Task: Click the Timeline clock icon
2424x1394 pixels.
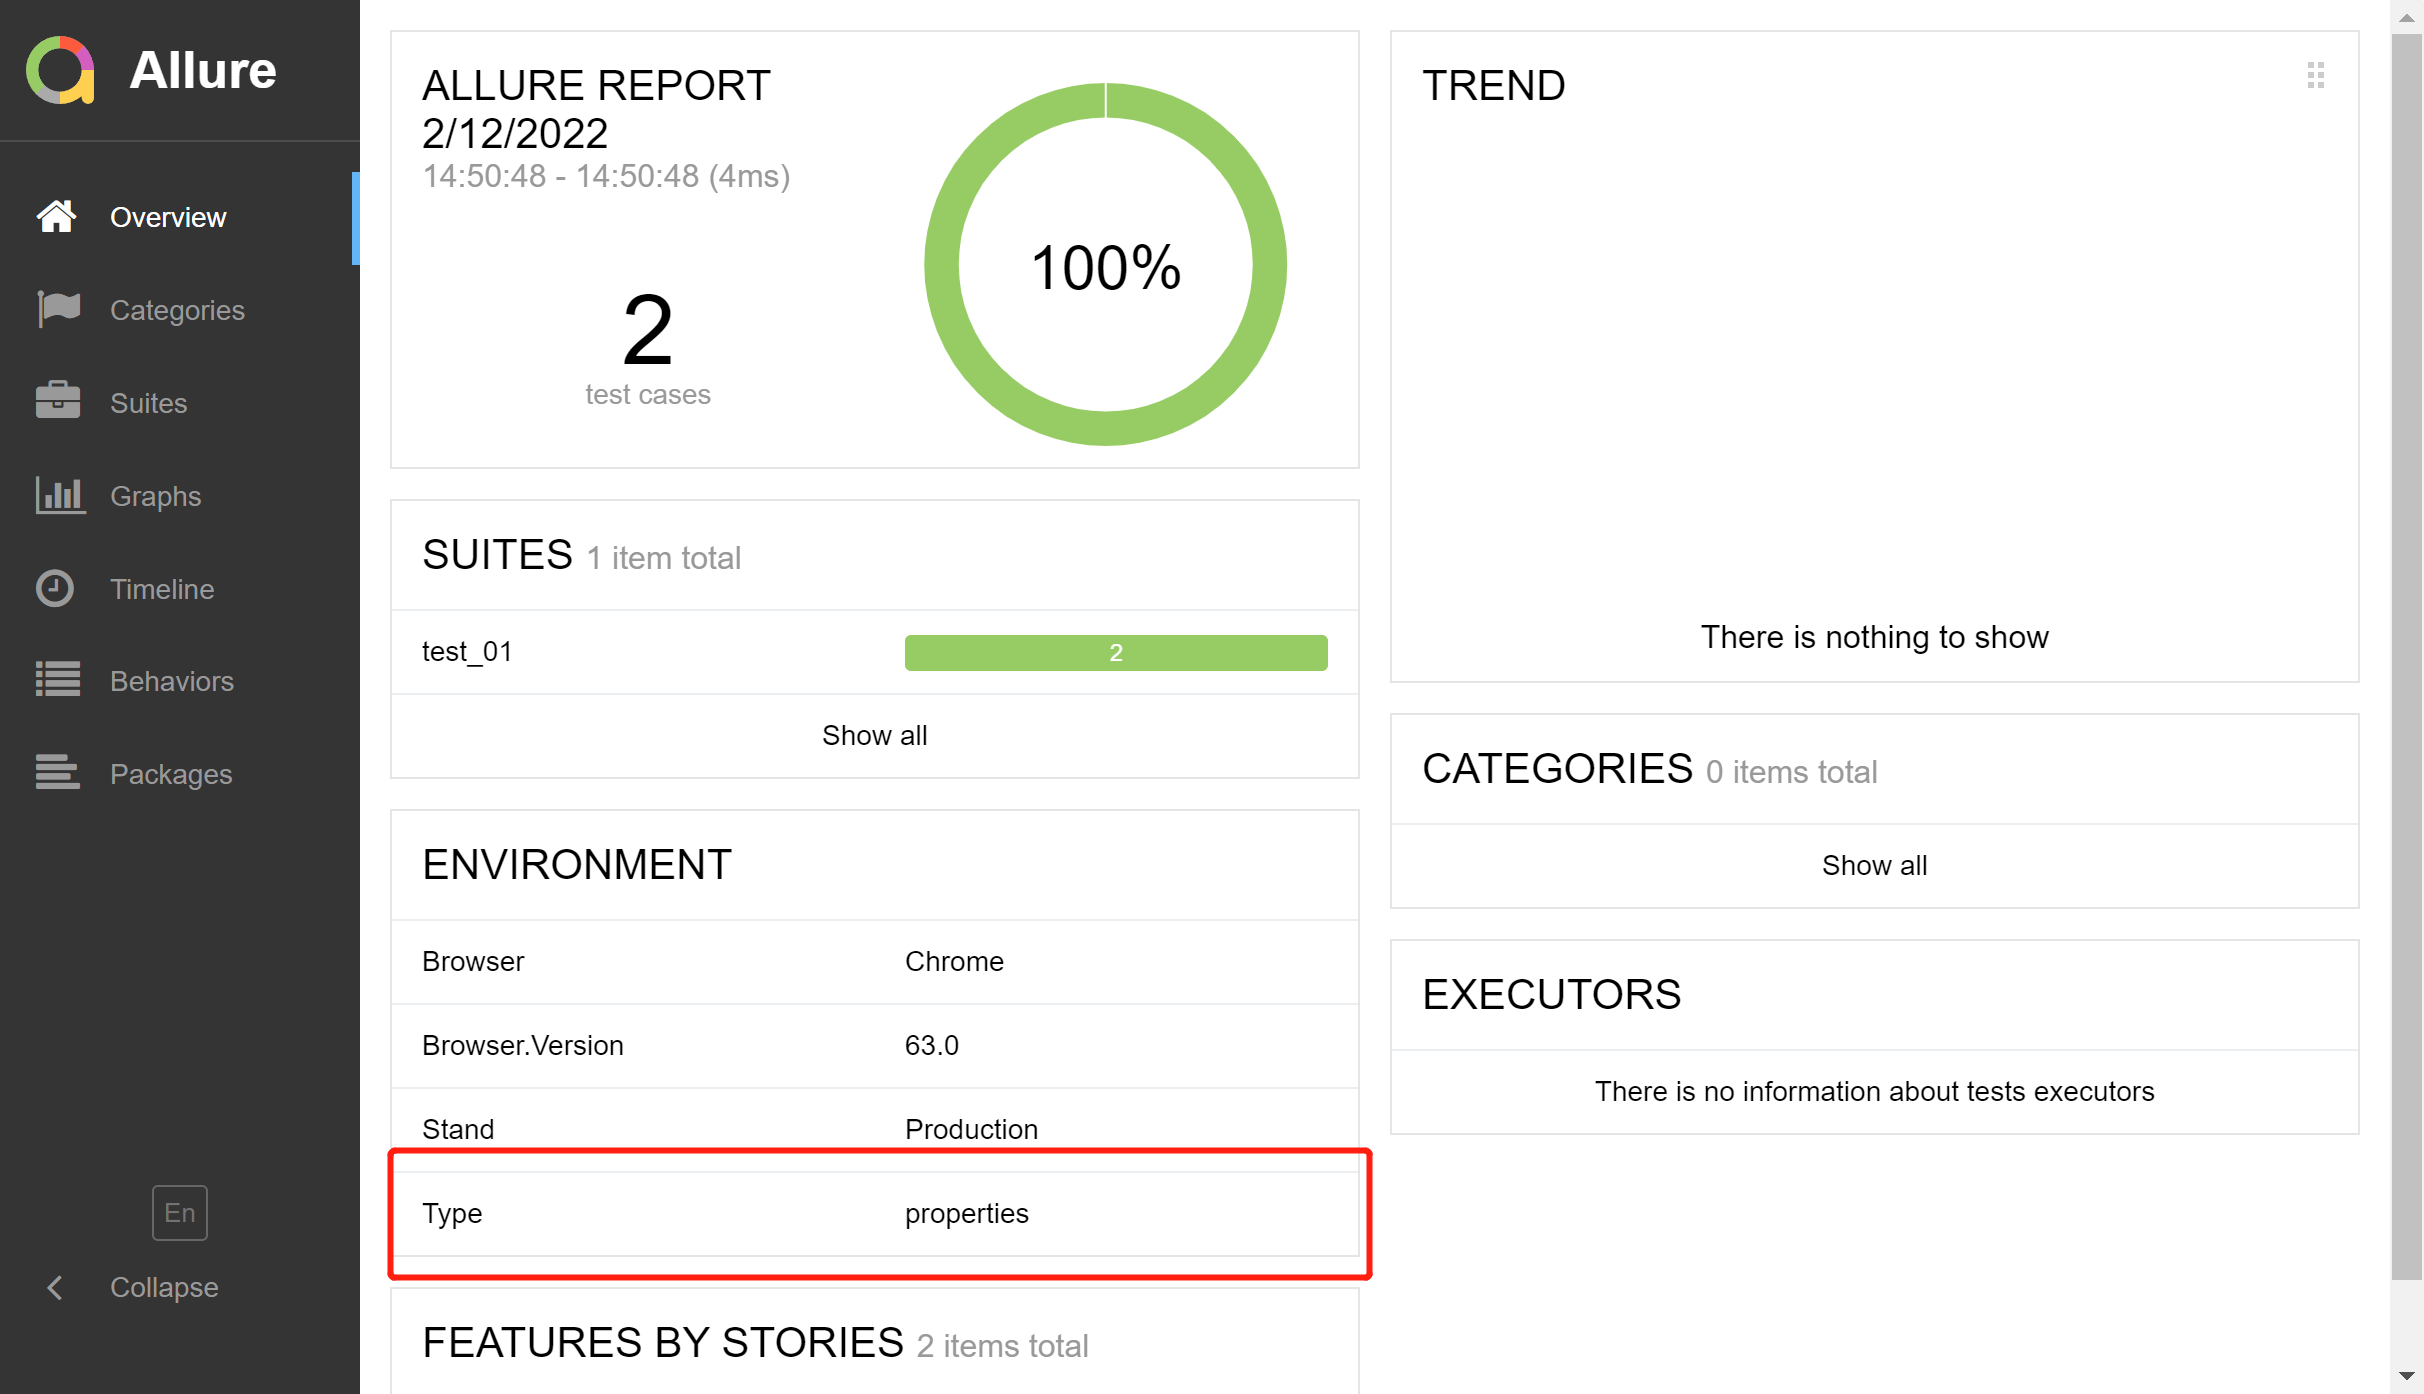Action: [55, 588]
